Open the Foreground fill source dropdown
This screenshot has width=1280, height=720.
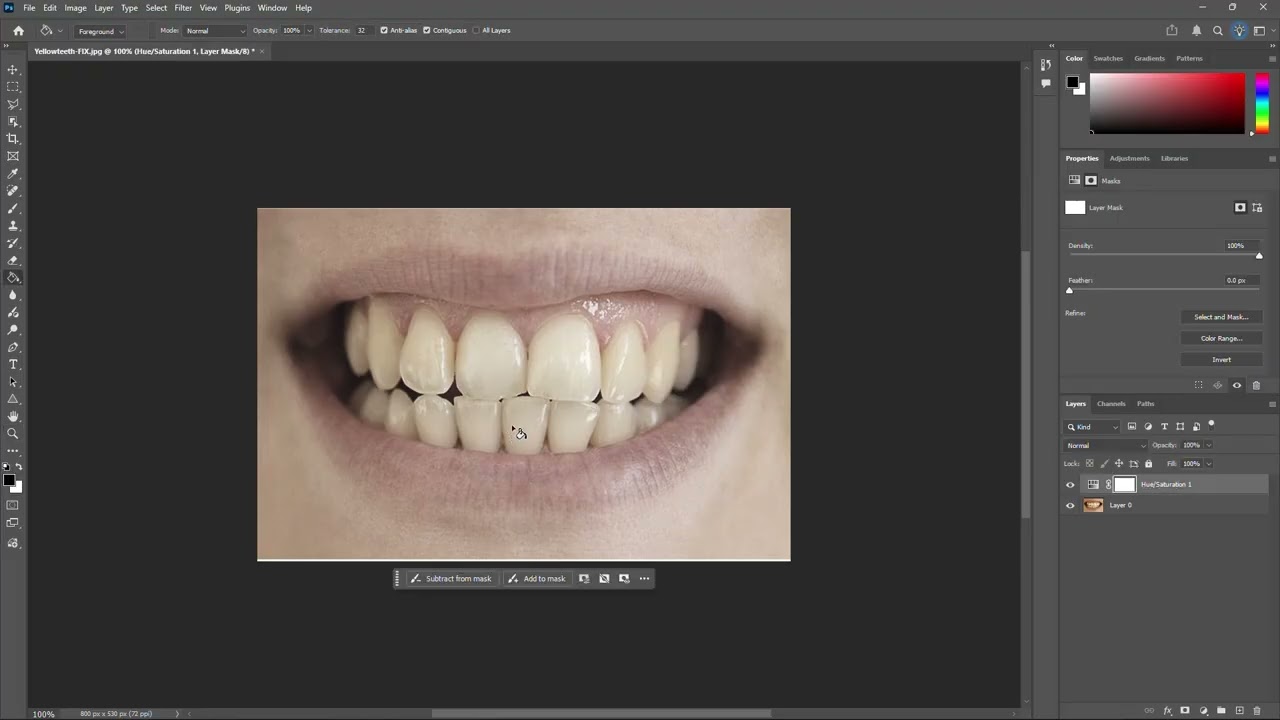pyautogui.click(x=101, y=31)
